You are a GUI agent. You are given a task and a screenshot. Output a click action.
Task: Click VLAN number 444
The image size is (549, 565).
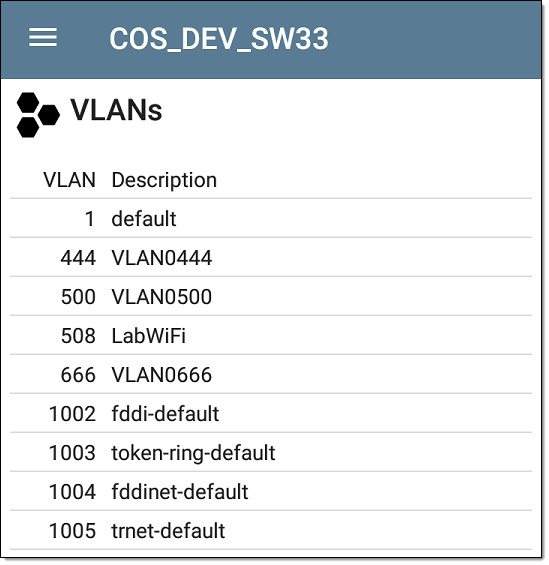[x=78, y=258]
